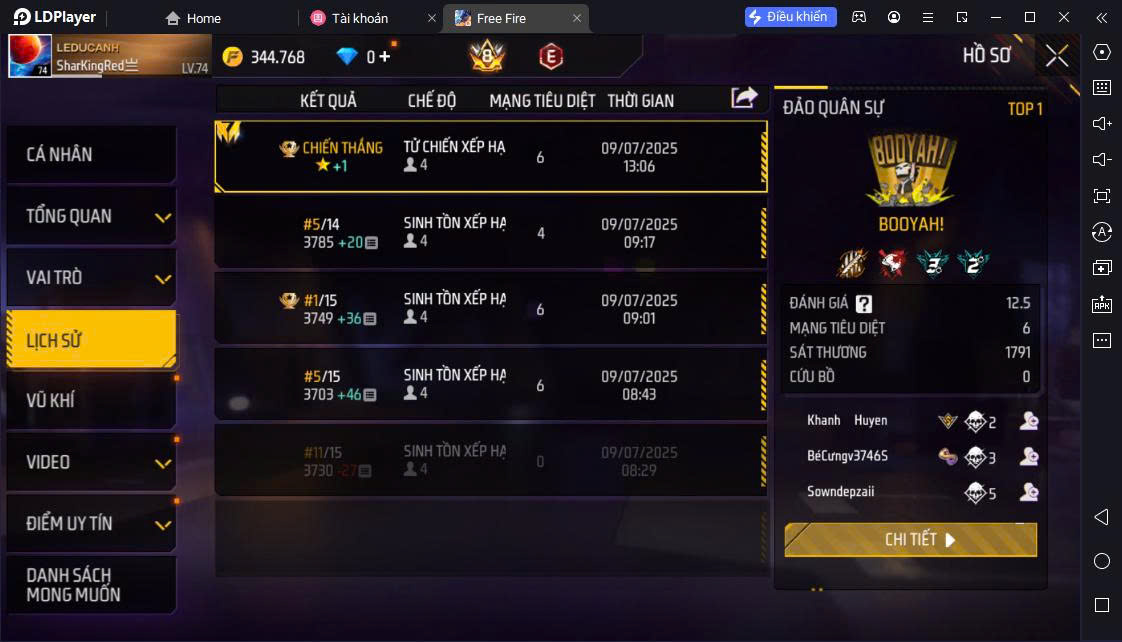
Task: Click LDPlayer volume up icon
Action: [1102, 124]
